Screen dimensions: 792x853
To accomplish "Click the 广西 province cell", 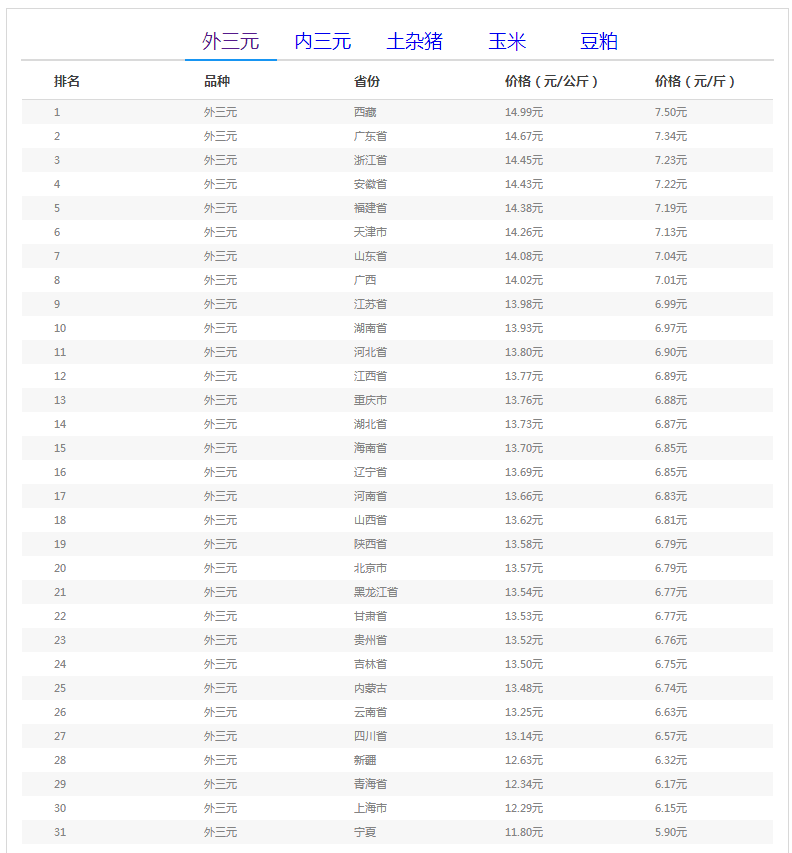I will tap(365, 280).
